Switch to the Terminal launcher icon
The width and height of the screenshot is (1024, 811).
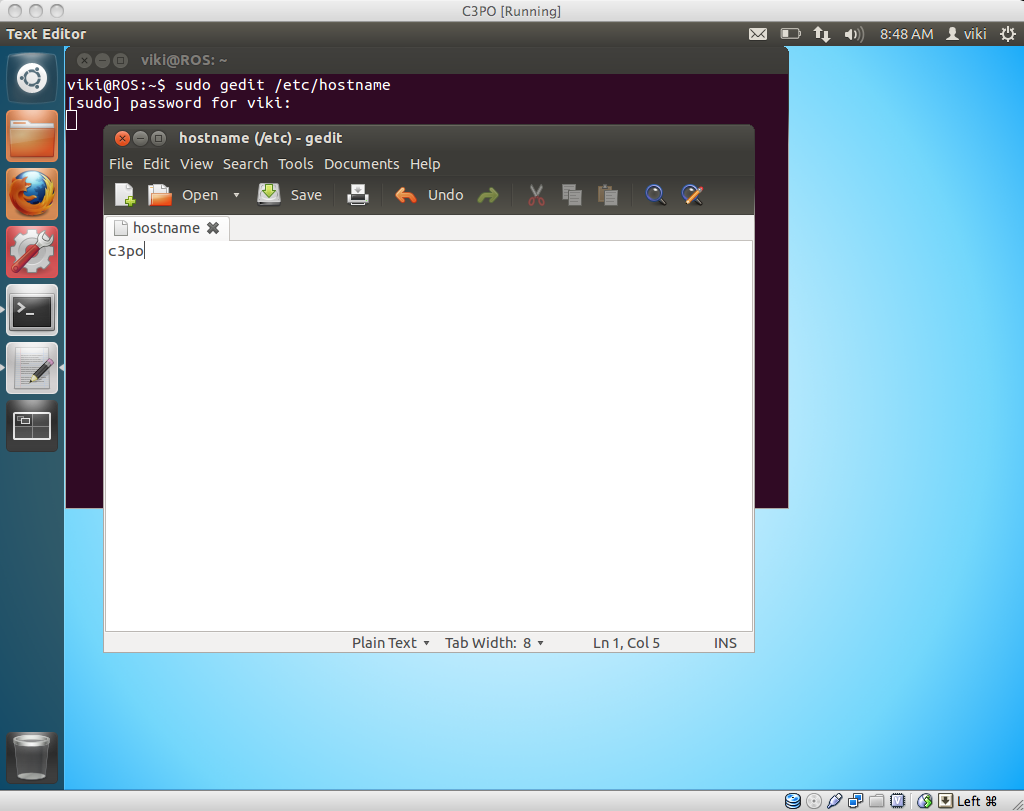pyautogui.click(x=32, y=310)
